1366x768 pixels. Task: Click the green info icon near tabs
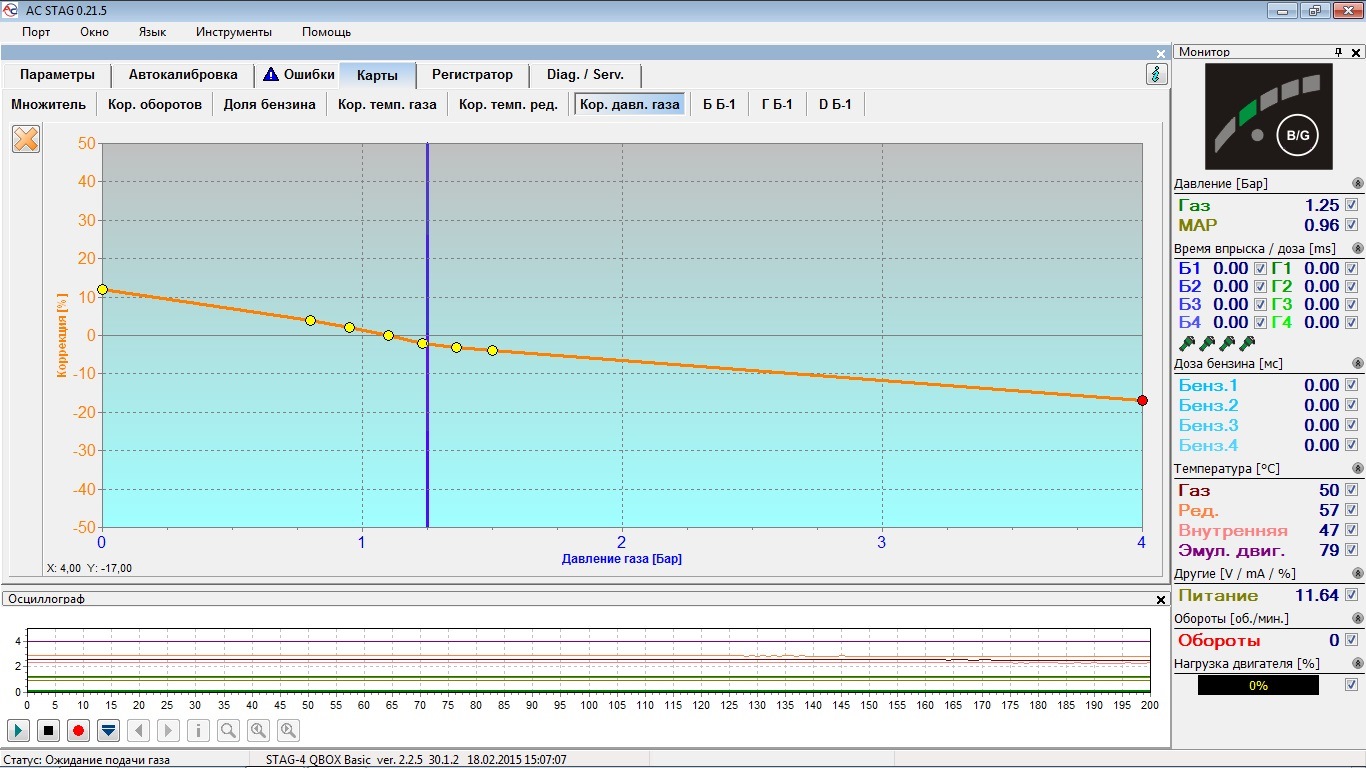(1156, 74)
